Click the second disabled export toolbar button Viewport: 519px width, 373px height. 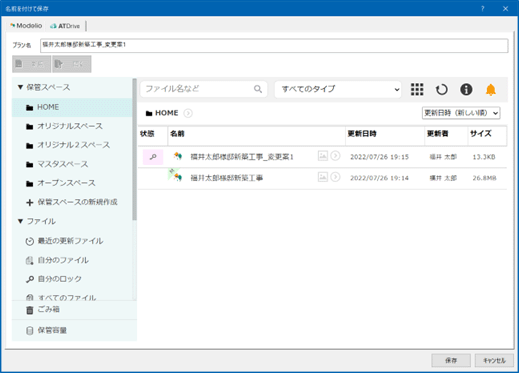pos(71,64)
